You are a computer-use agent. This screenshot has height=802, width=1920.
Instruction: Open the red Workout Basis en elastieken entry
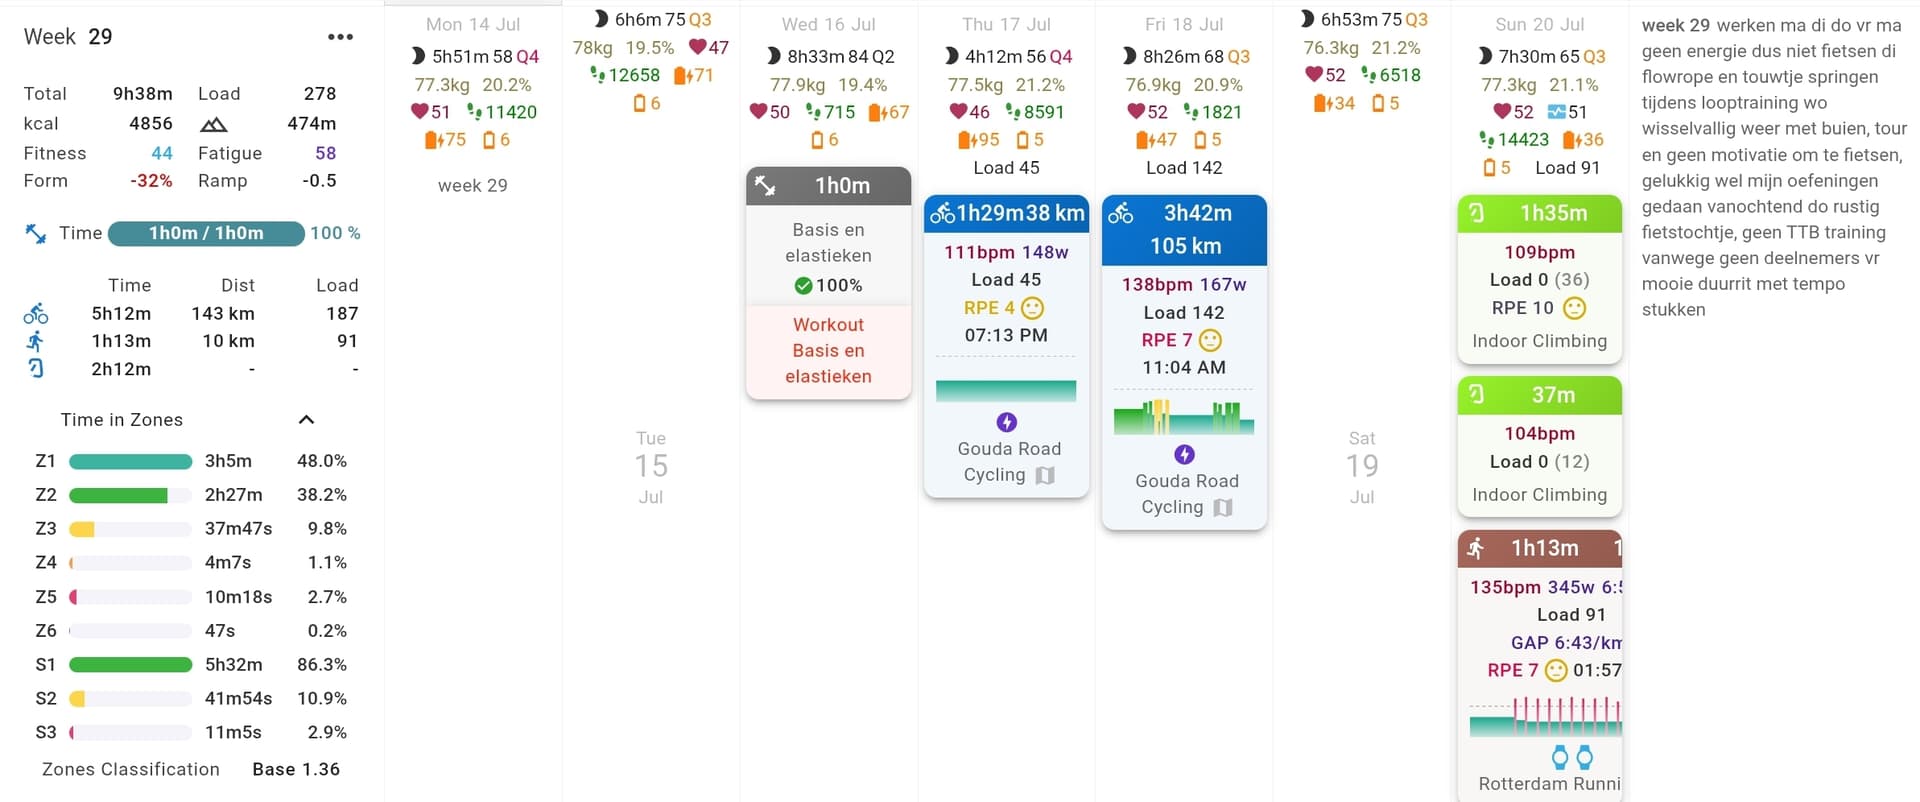[x=828, y=350]
